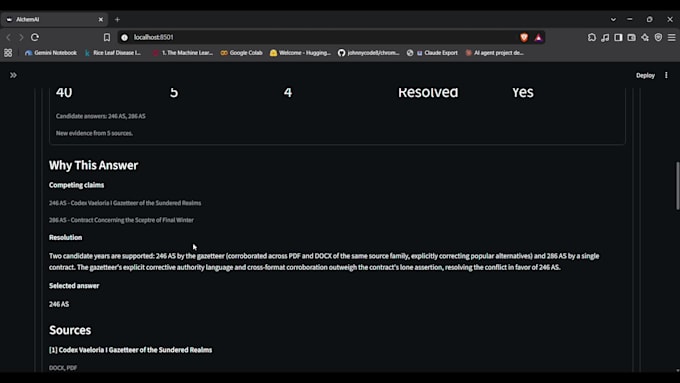Open the tab search dropdown chevron
This screenshot has width=680, height=383.
[x=613, y=20]
